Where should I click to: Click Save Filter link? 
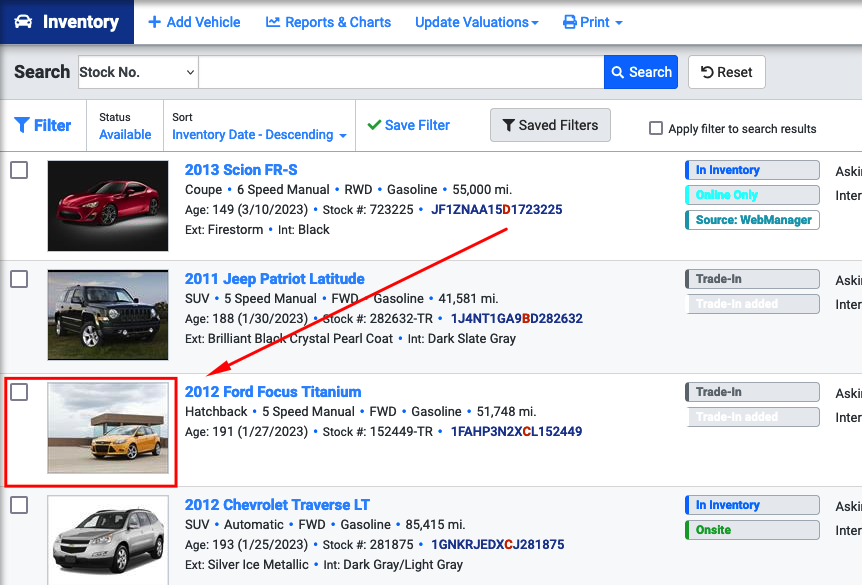[x=408, y=125]
